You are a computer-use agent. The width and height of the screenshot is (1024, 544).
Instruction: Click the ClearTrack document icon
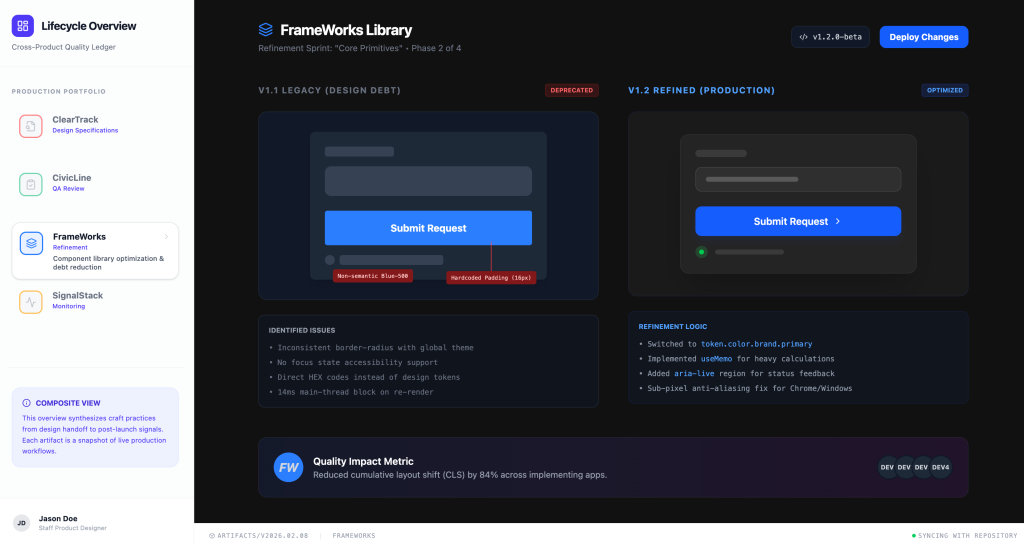coord(31,126)
